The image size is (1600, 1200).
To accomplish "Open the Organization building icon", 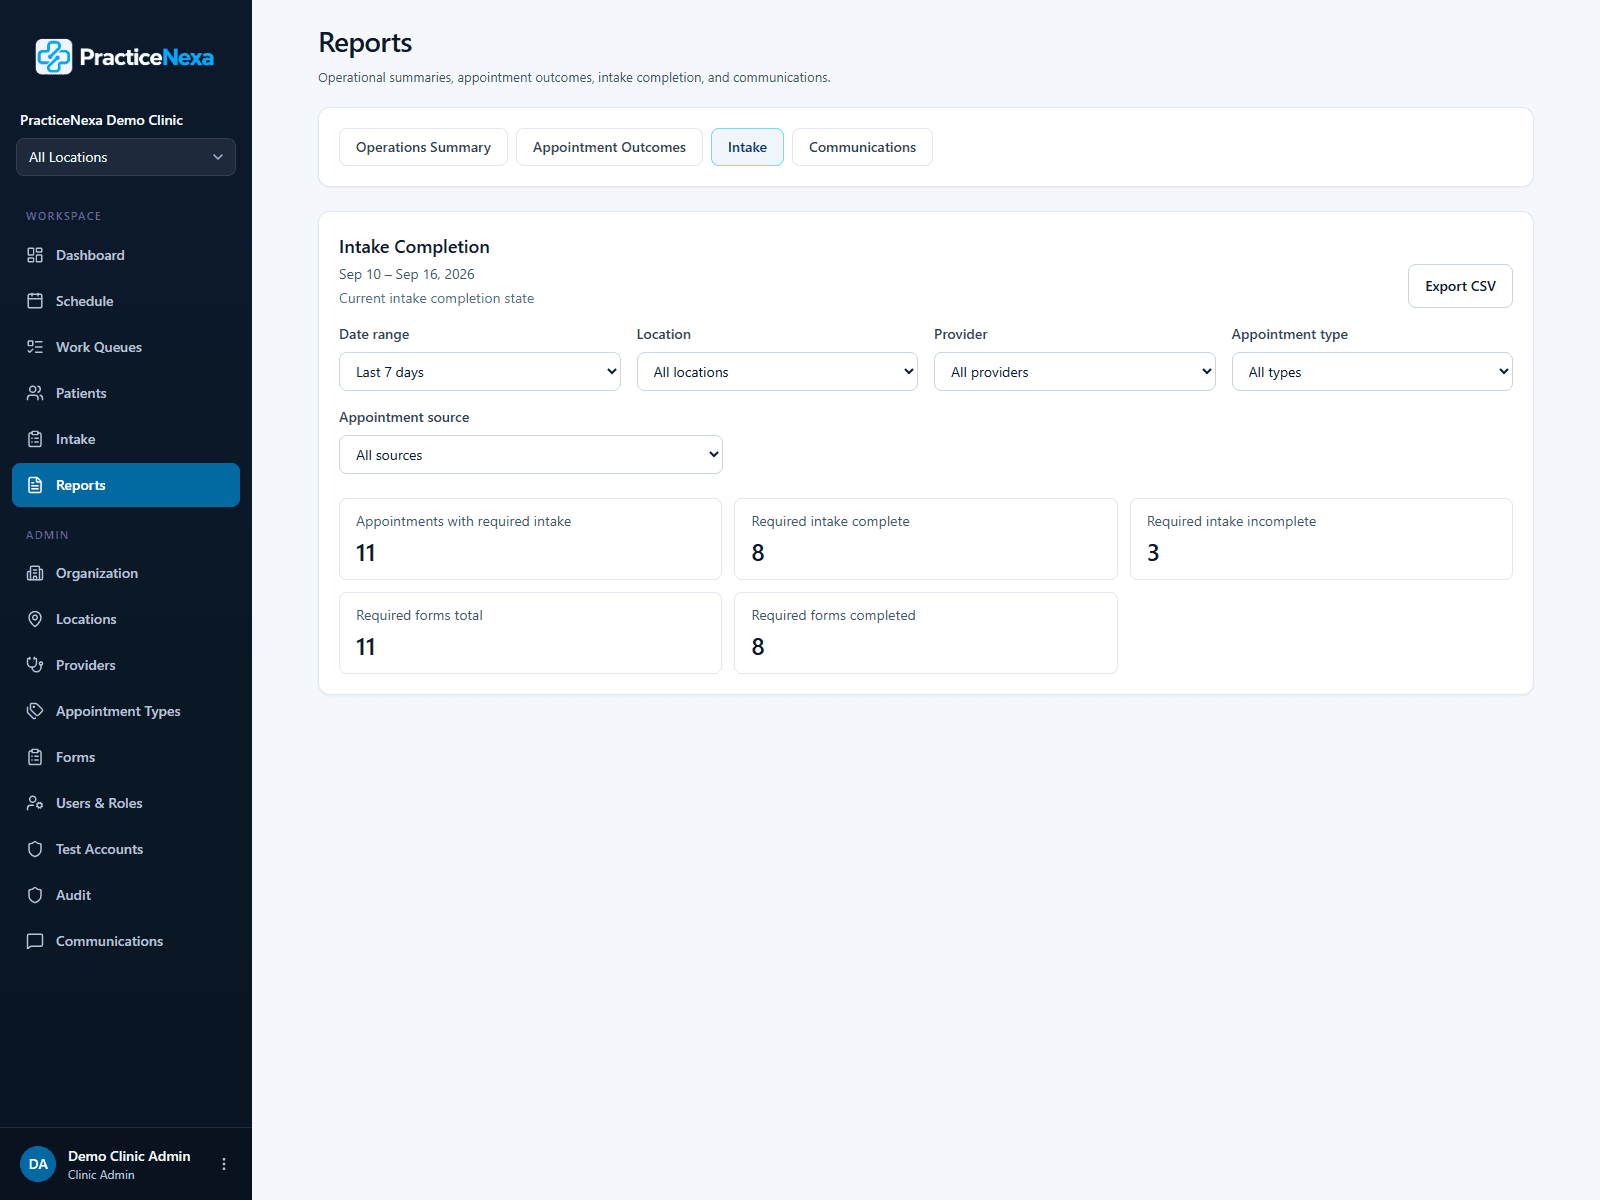I will [x=35, y=573].
